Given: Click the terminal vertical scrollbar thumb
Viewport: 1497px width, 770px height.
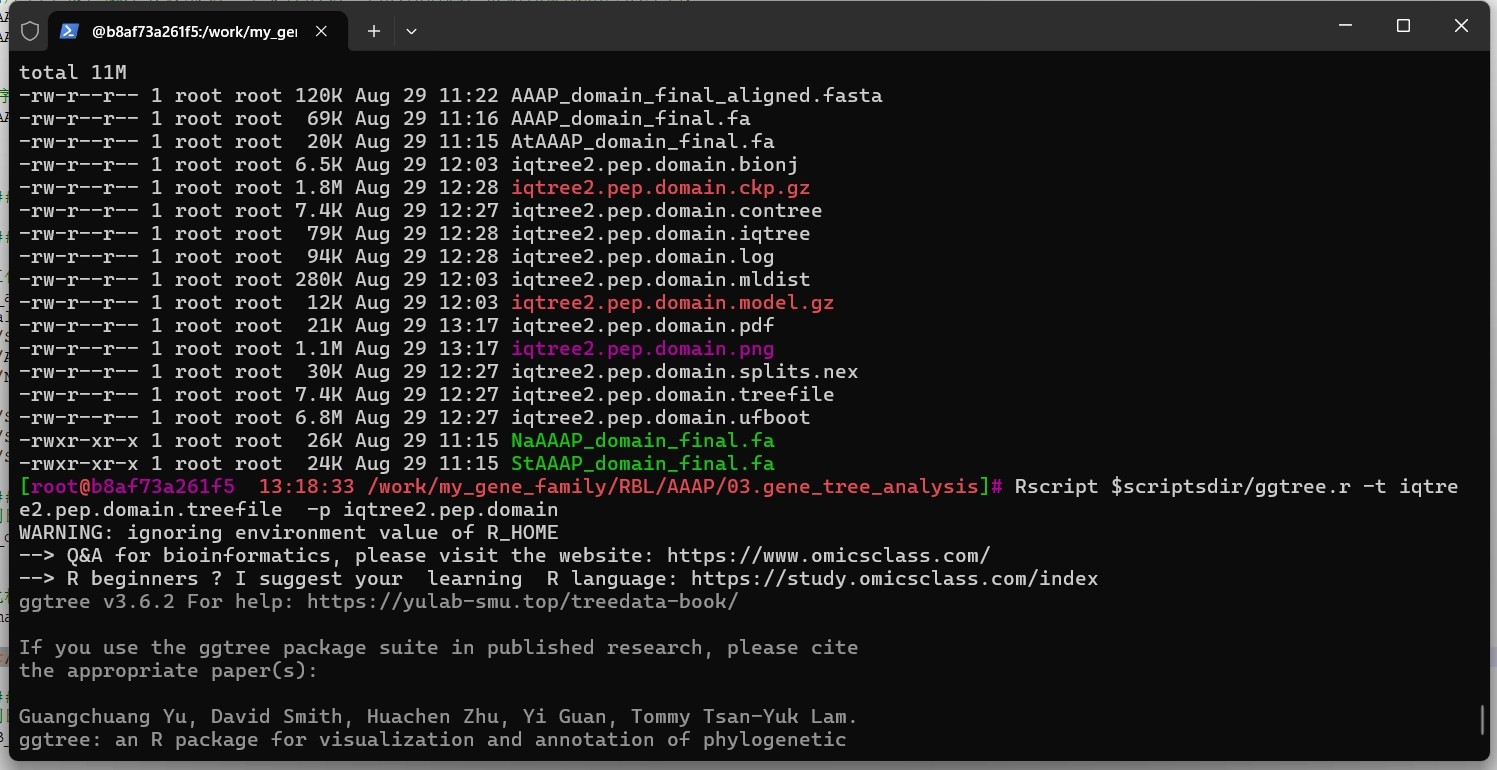Looking at the screenshot, I should click(1482, 719).
